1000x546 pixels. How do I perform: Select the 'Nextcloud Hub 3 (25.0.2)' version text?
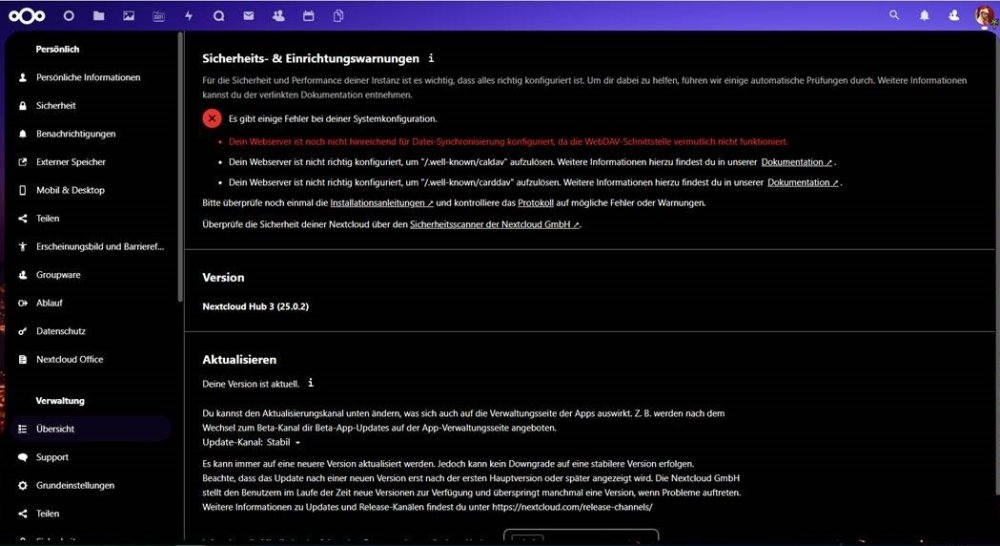[256, 306]
